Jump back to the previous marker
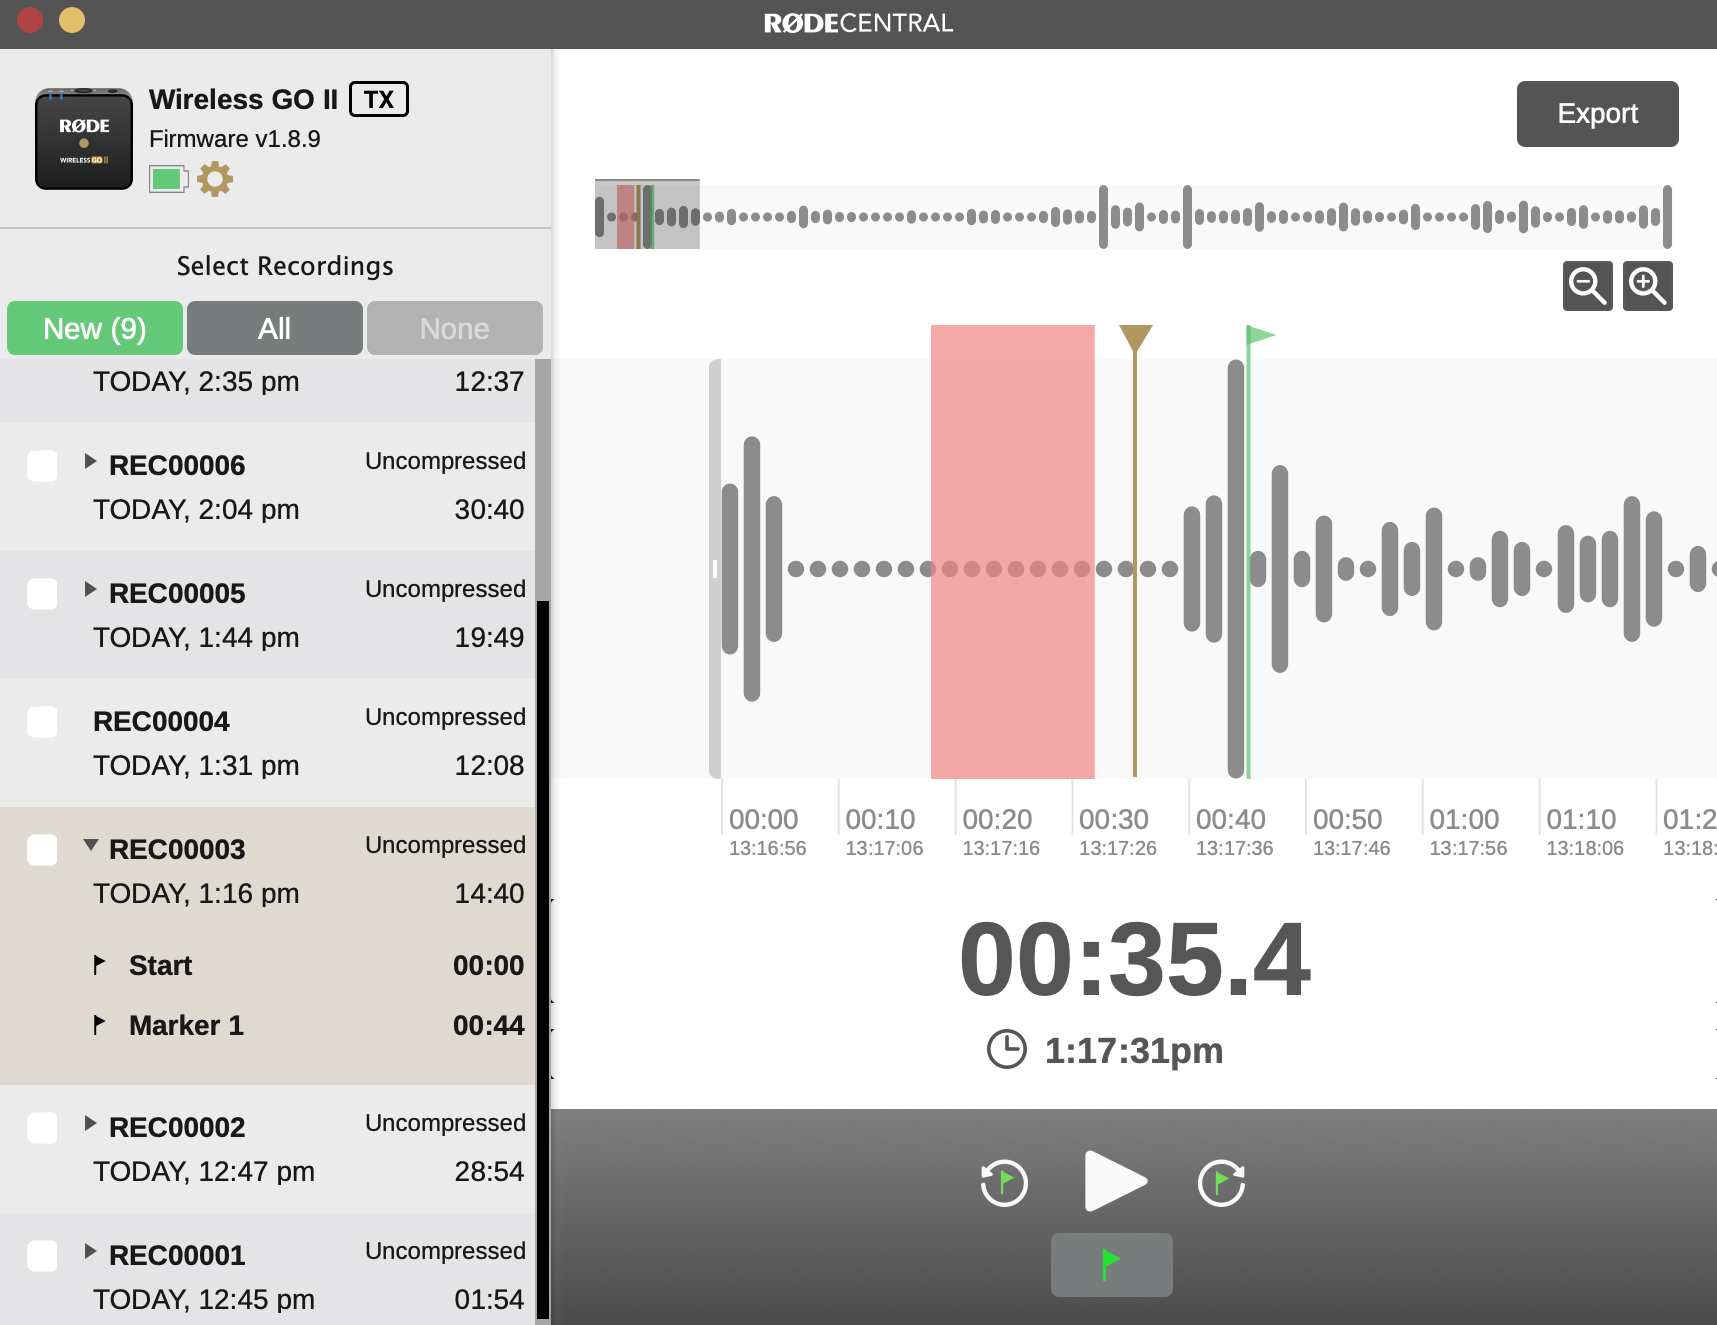Image resolution: width=1717 pixels, height=1325 pixels. 1004,1183
